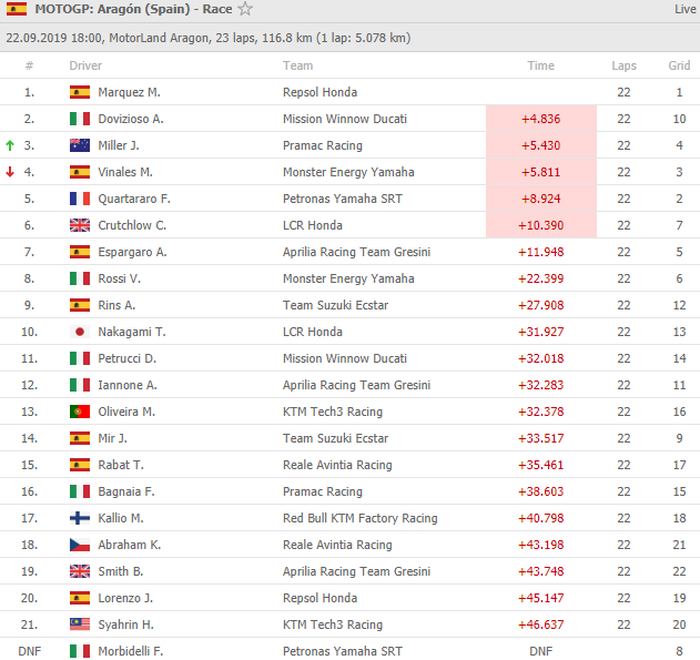The height and width of the screenshot is (660, 700).
Task: Click the Czech flag next to Abraham K.
Action: click(x=80, y=545)
